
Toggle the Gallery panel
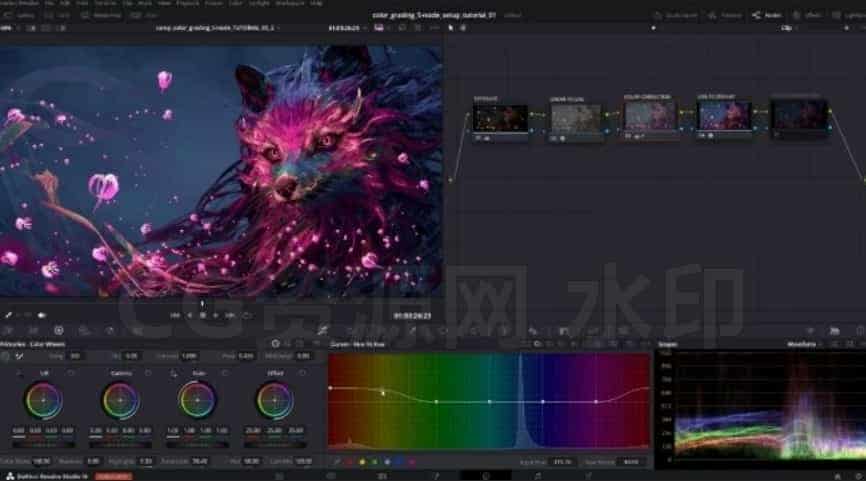point(20,15)
